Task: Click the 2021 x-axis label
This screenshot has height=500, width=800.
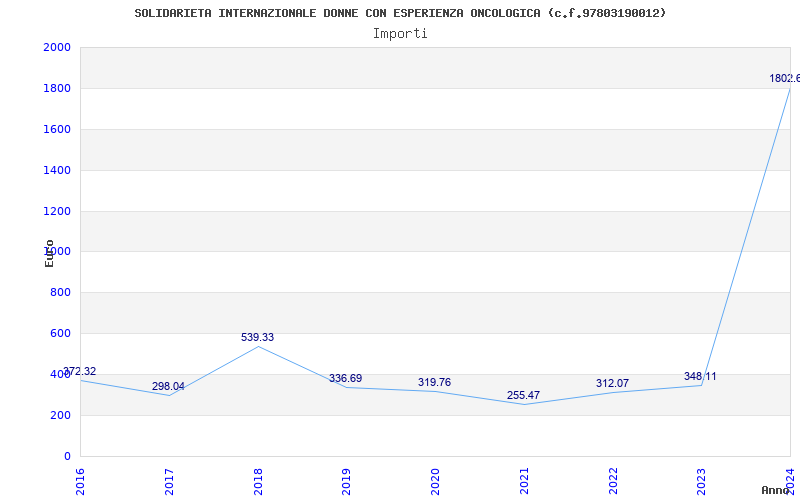Action: 524,482
